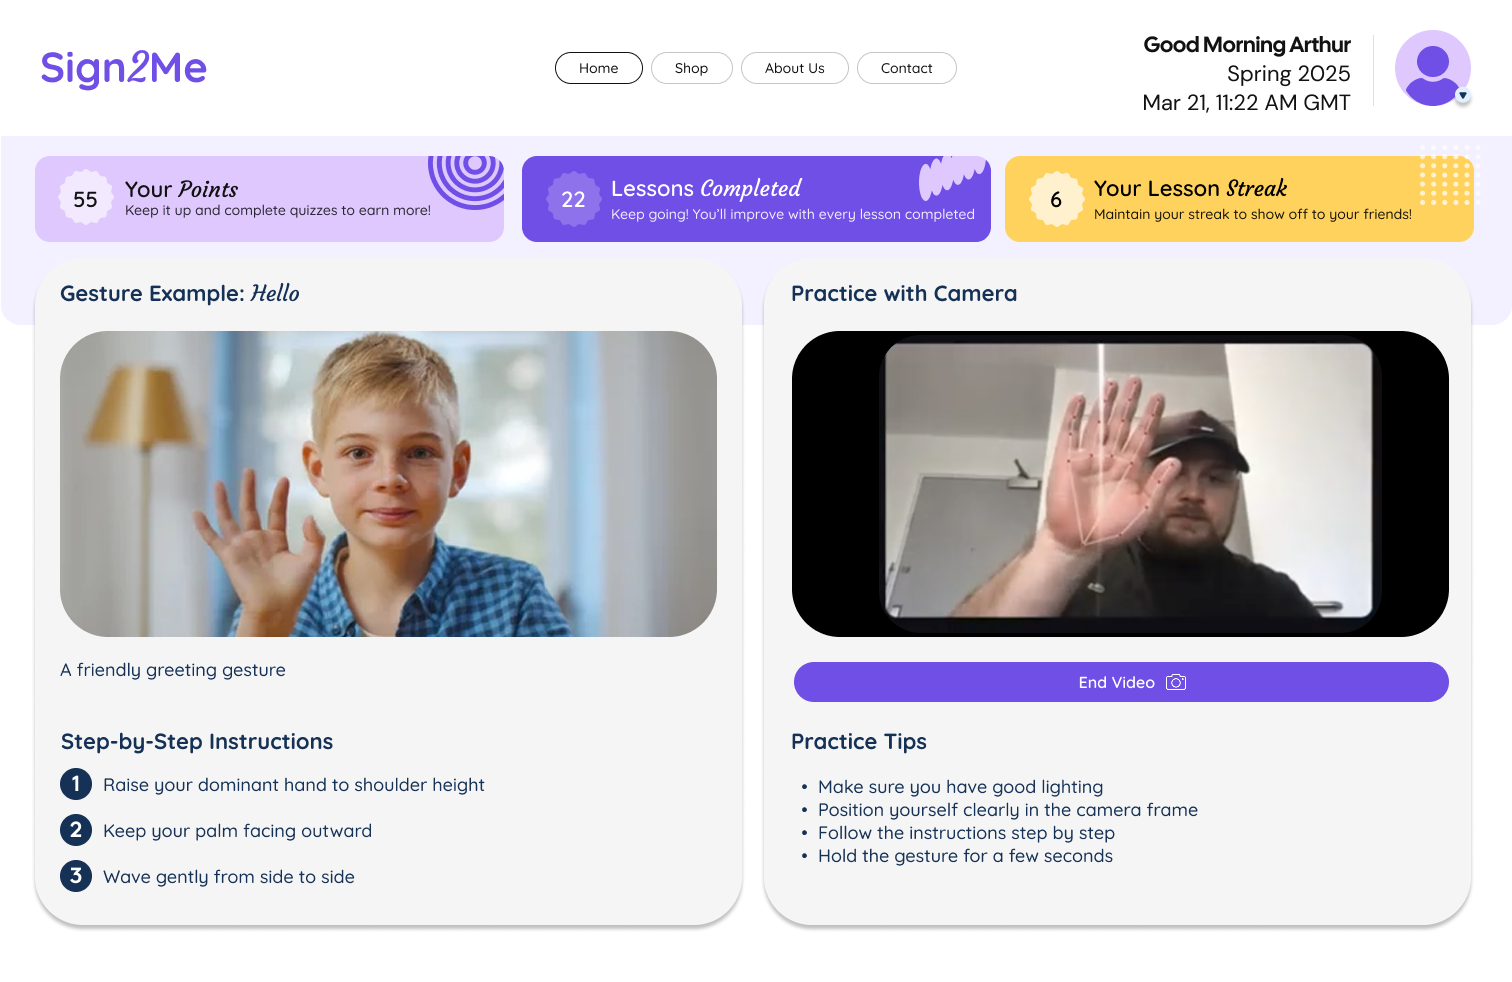Select the 6 lesson streak badge
This screenshot has height=982, width=1512.
click(x=1056, y=199)
